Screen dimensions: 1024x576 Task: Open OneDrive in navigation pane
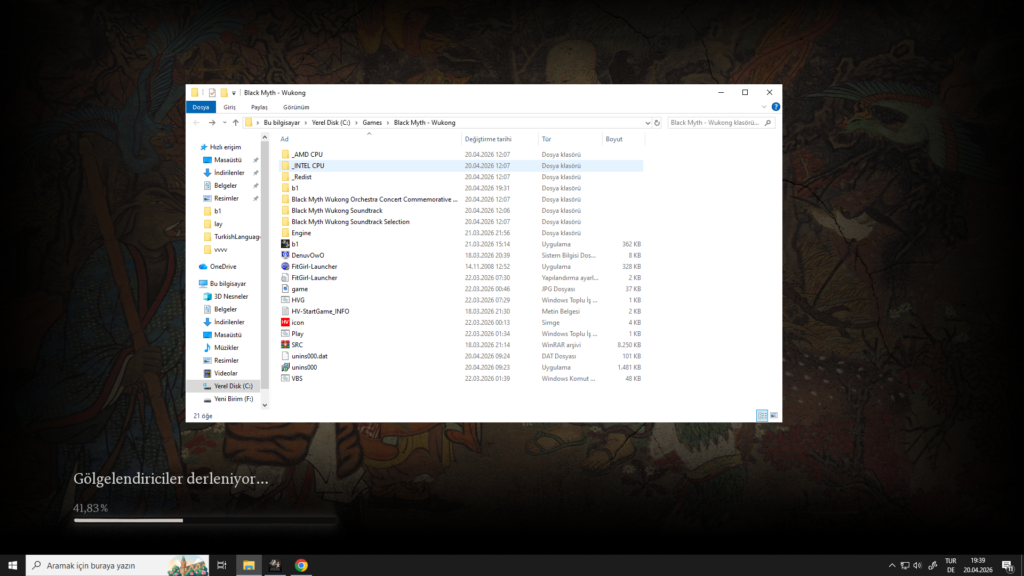(223, 266)
